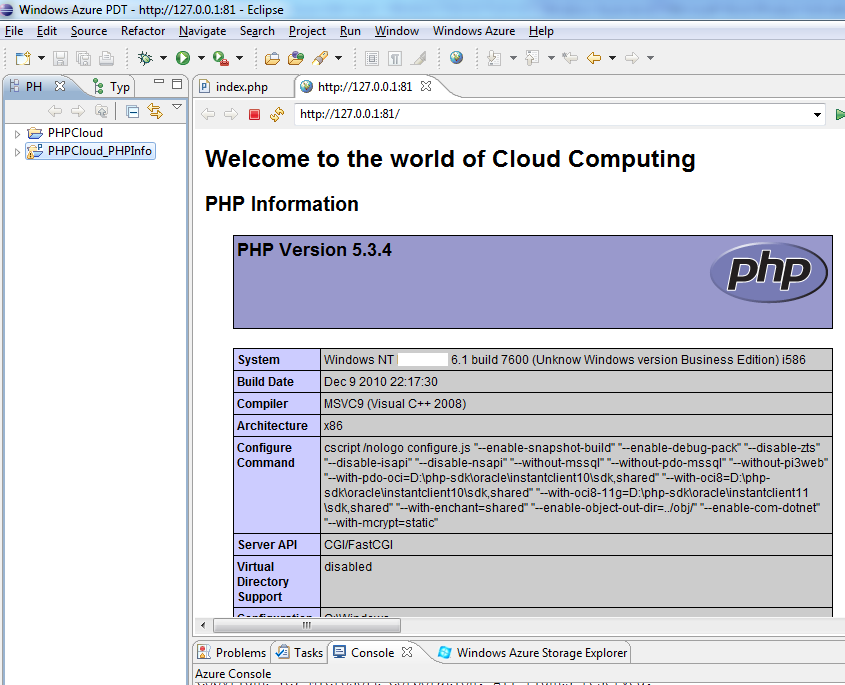Toggle Show Whitespace Characters icon
This screenshot has height=685, width=845.
pos(395,58)
